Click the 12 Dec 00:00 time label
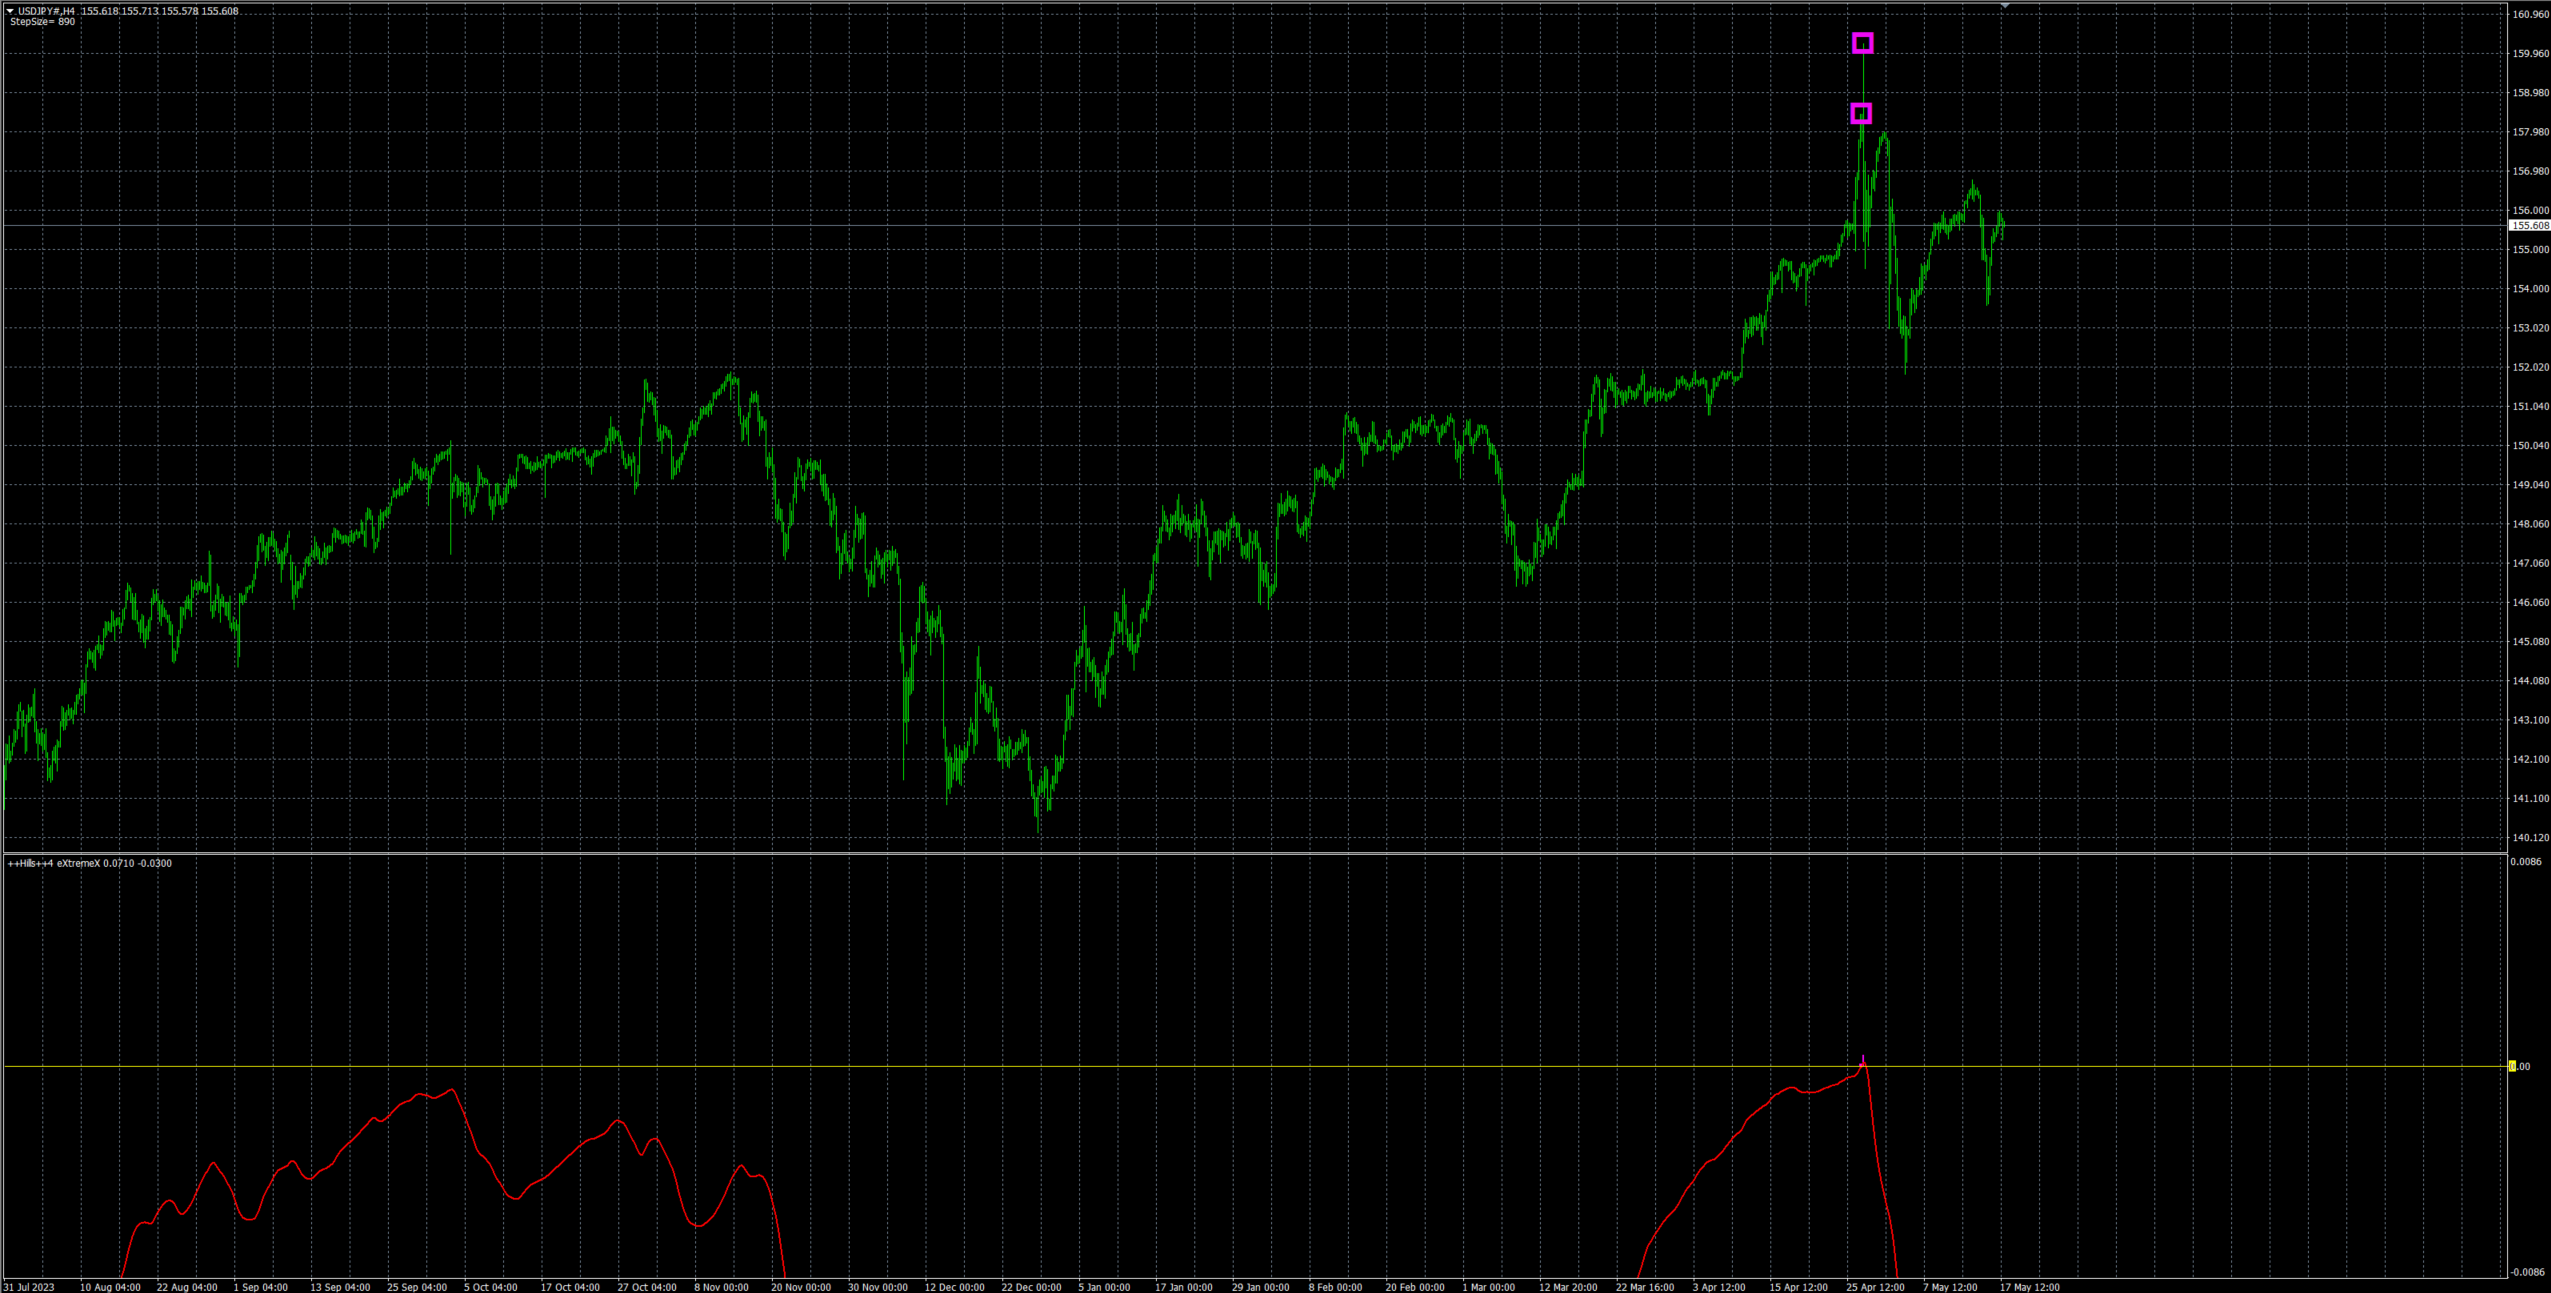2551x1293 pixels. (x=954, y=1287)
